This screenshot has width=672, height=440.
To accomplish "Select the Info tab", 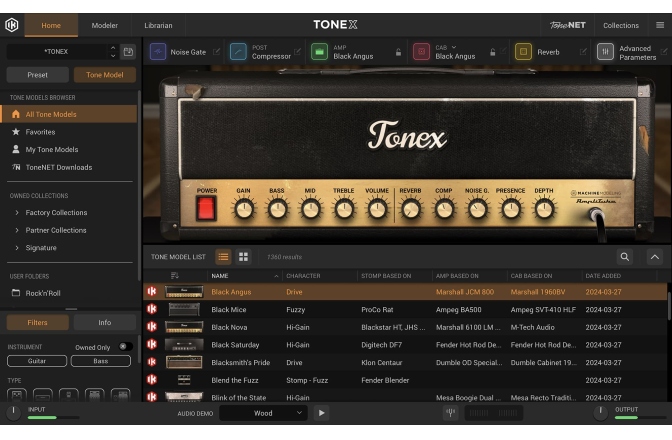I will click(105, 323).
